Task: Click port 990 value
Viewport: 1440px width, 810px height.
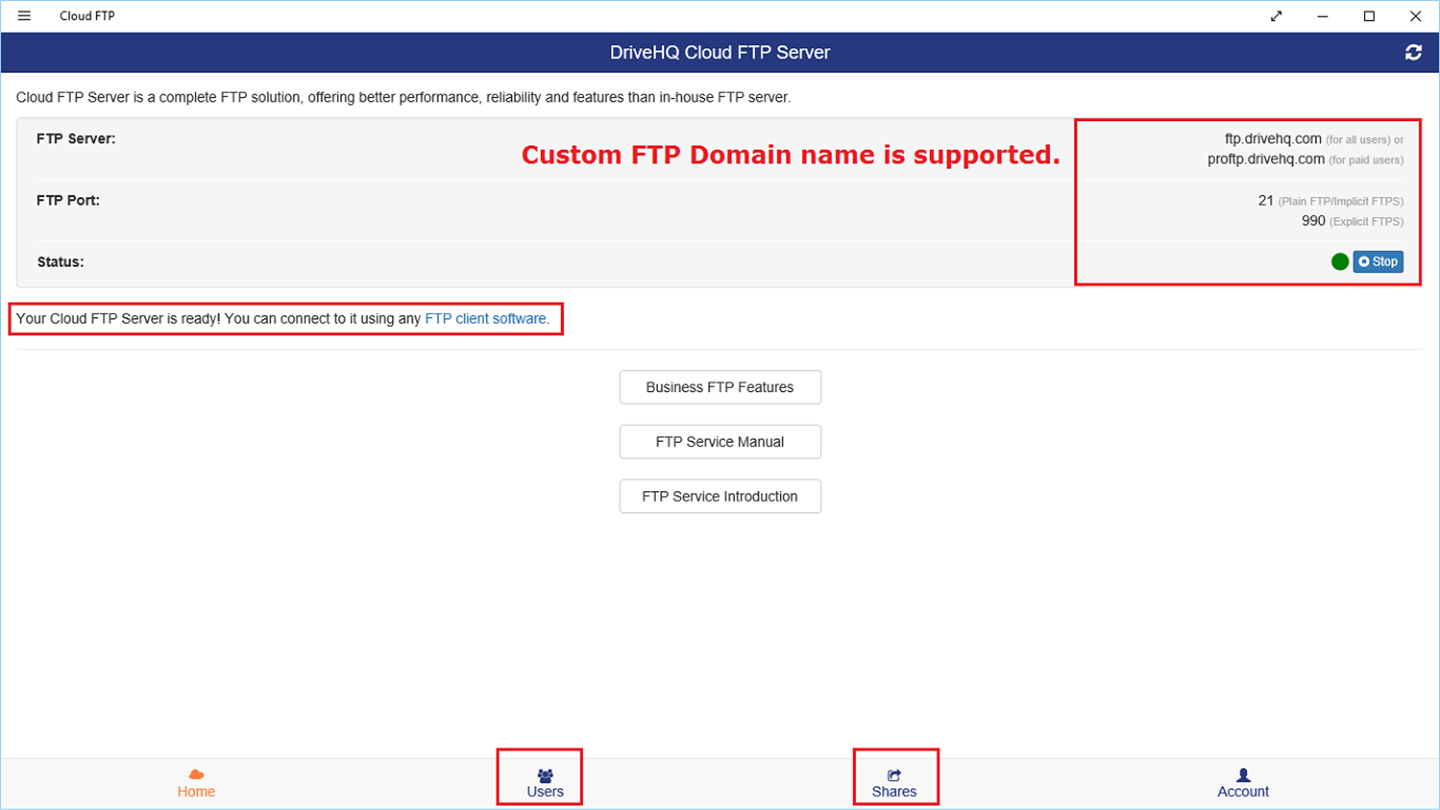Action: [x=1313, y=221]
